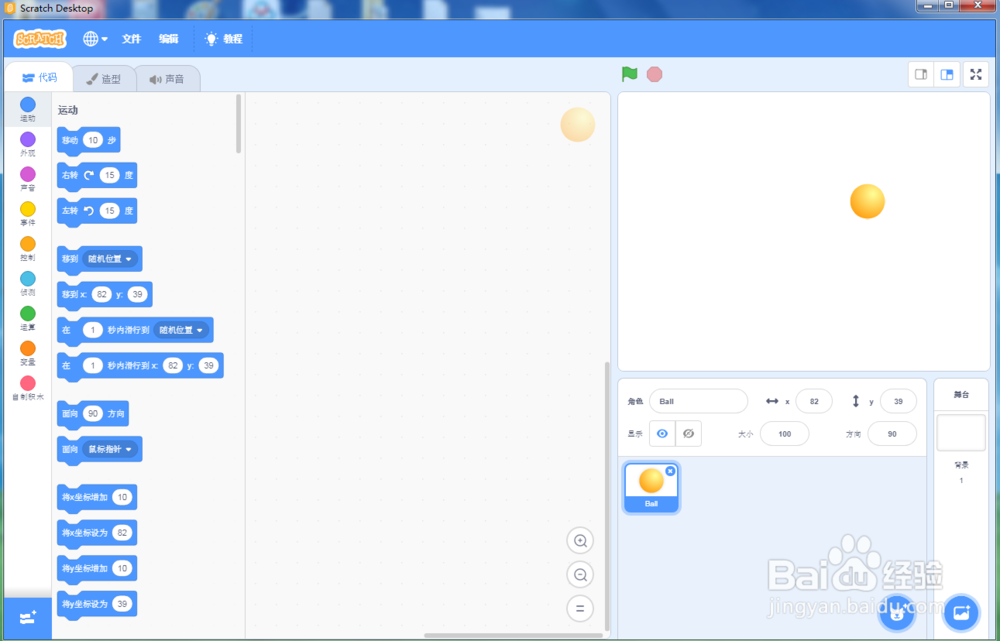
Task: Select the Ball sprite thumbnail
Action: click(x=651, y=486)
